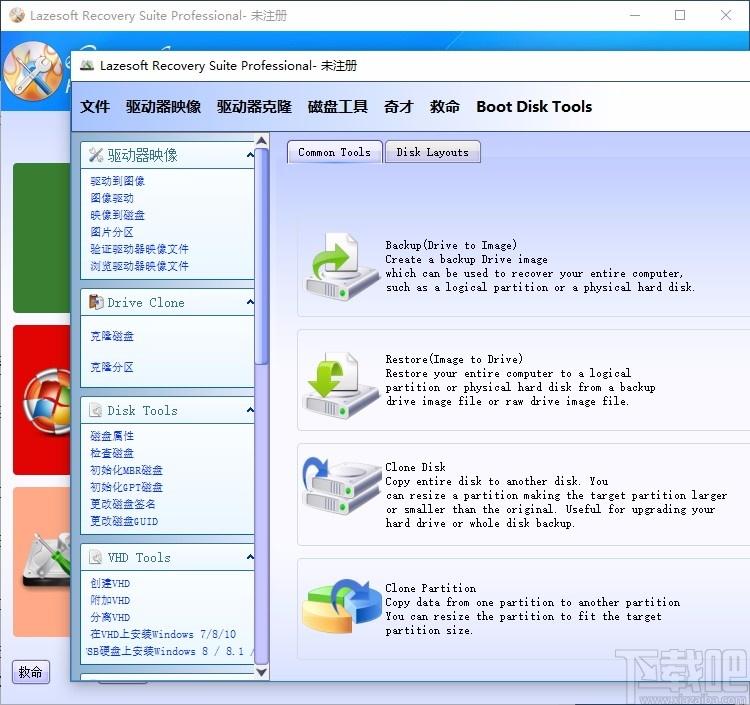750x705 pixels.
Task: Open the 驱动器映像 menu
Action: click(163, 106)
